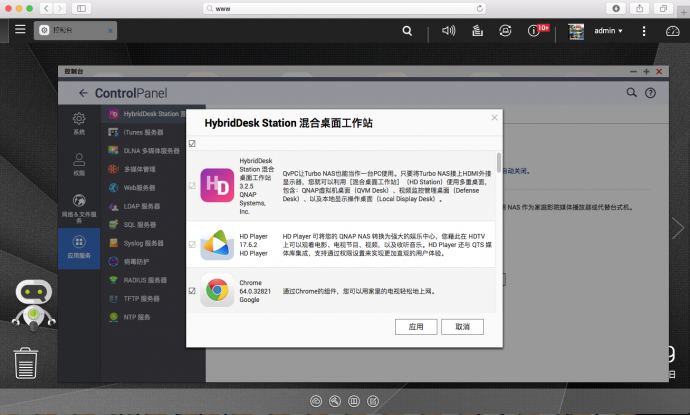Open external devices sync icon
Screen dimensions: 690x415
505,31
